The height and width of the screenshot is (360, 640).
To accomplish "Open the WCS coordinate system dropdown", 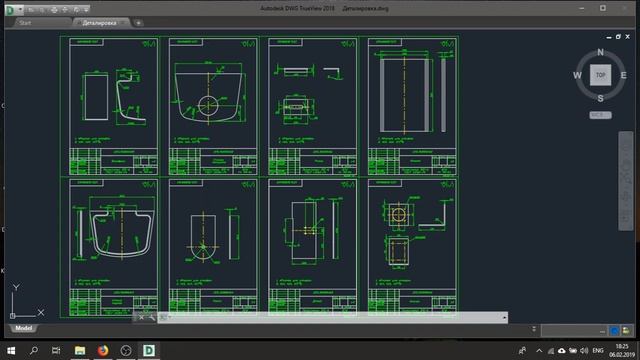I will coord(600,115).
